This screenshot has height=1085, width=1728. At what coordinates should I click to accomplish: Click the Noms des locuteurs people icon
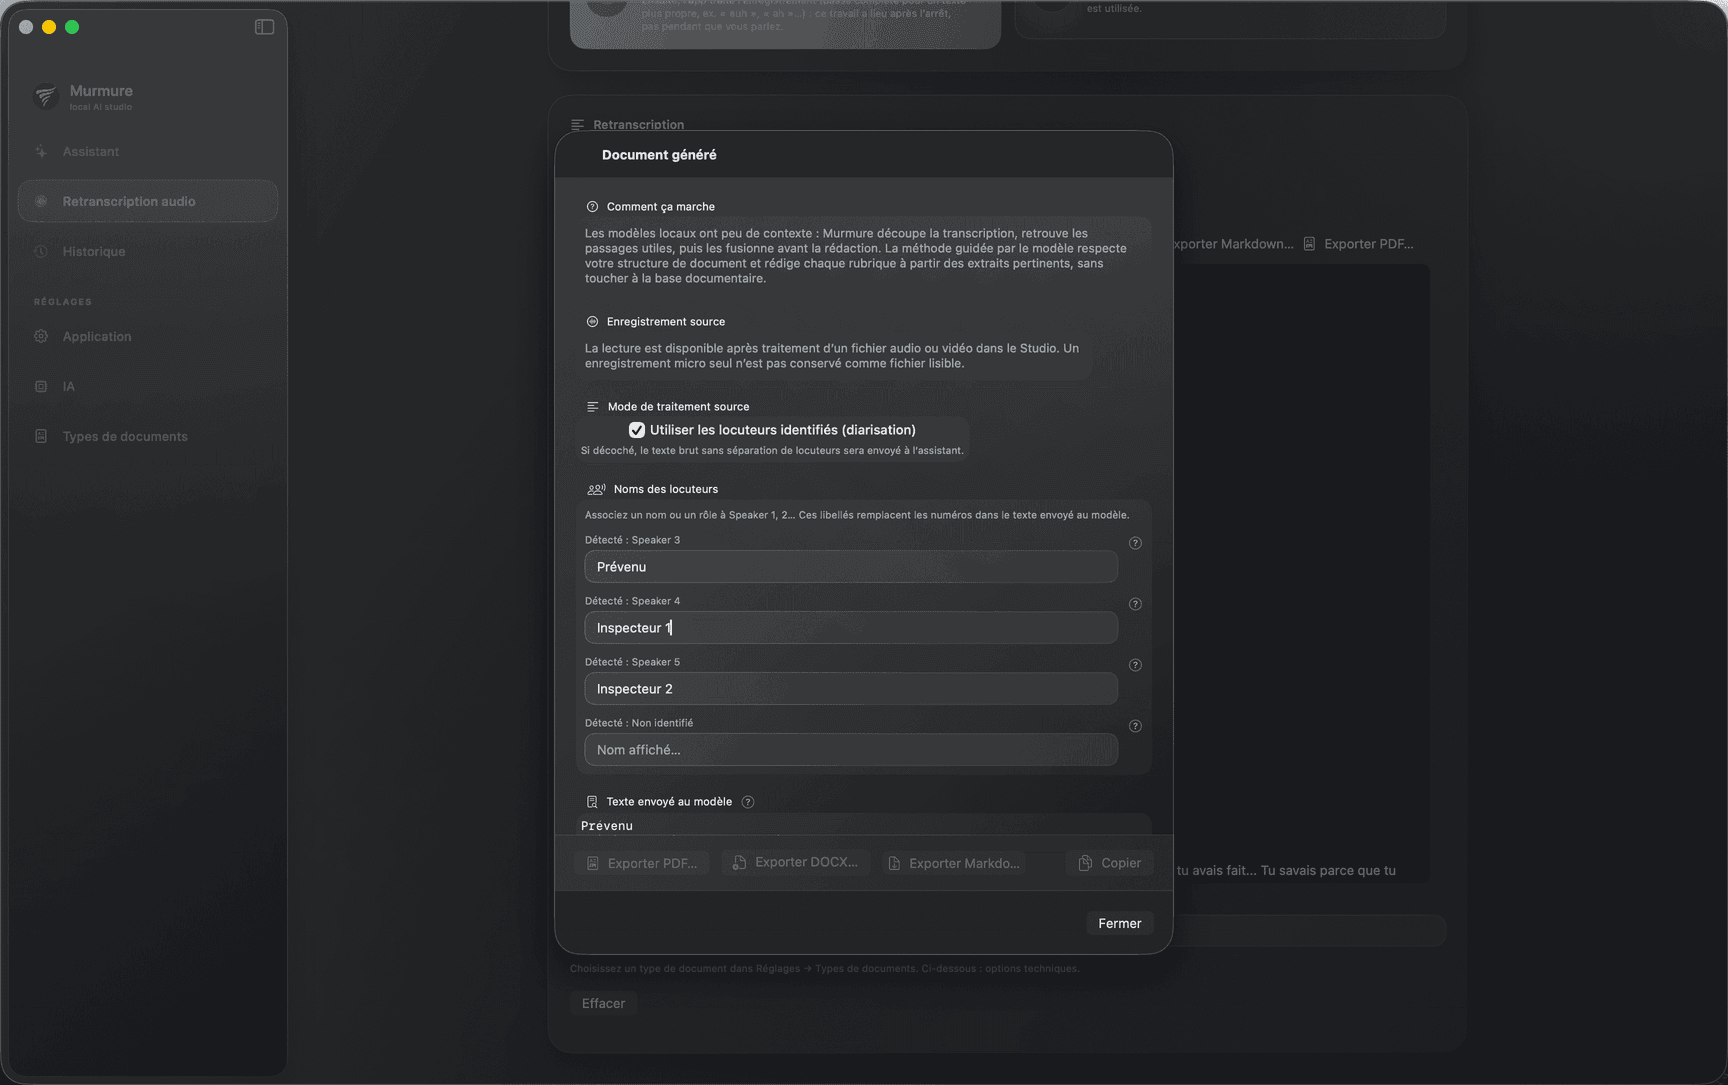596,490
